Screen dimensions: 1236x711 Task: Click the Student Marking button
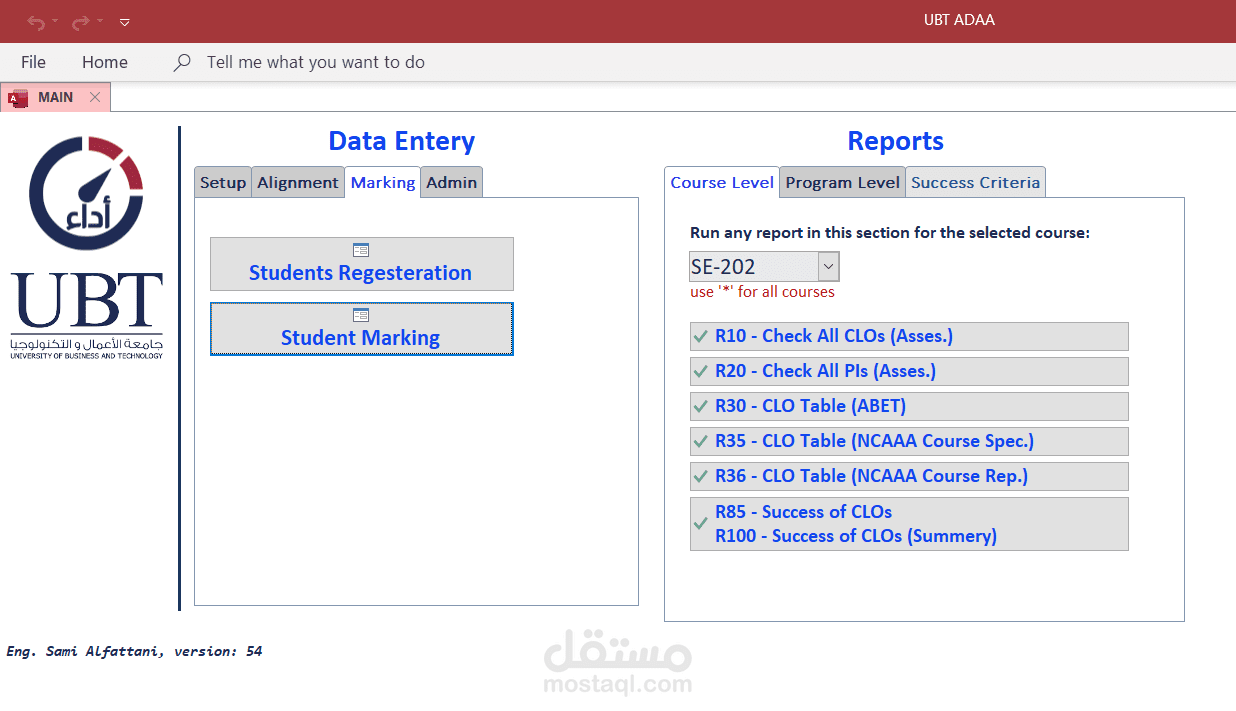pos(362,329)
